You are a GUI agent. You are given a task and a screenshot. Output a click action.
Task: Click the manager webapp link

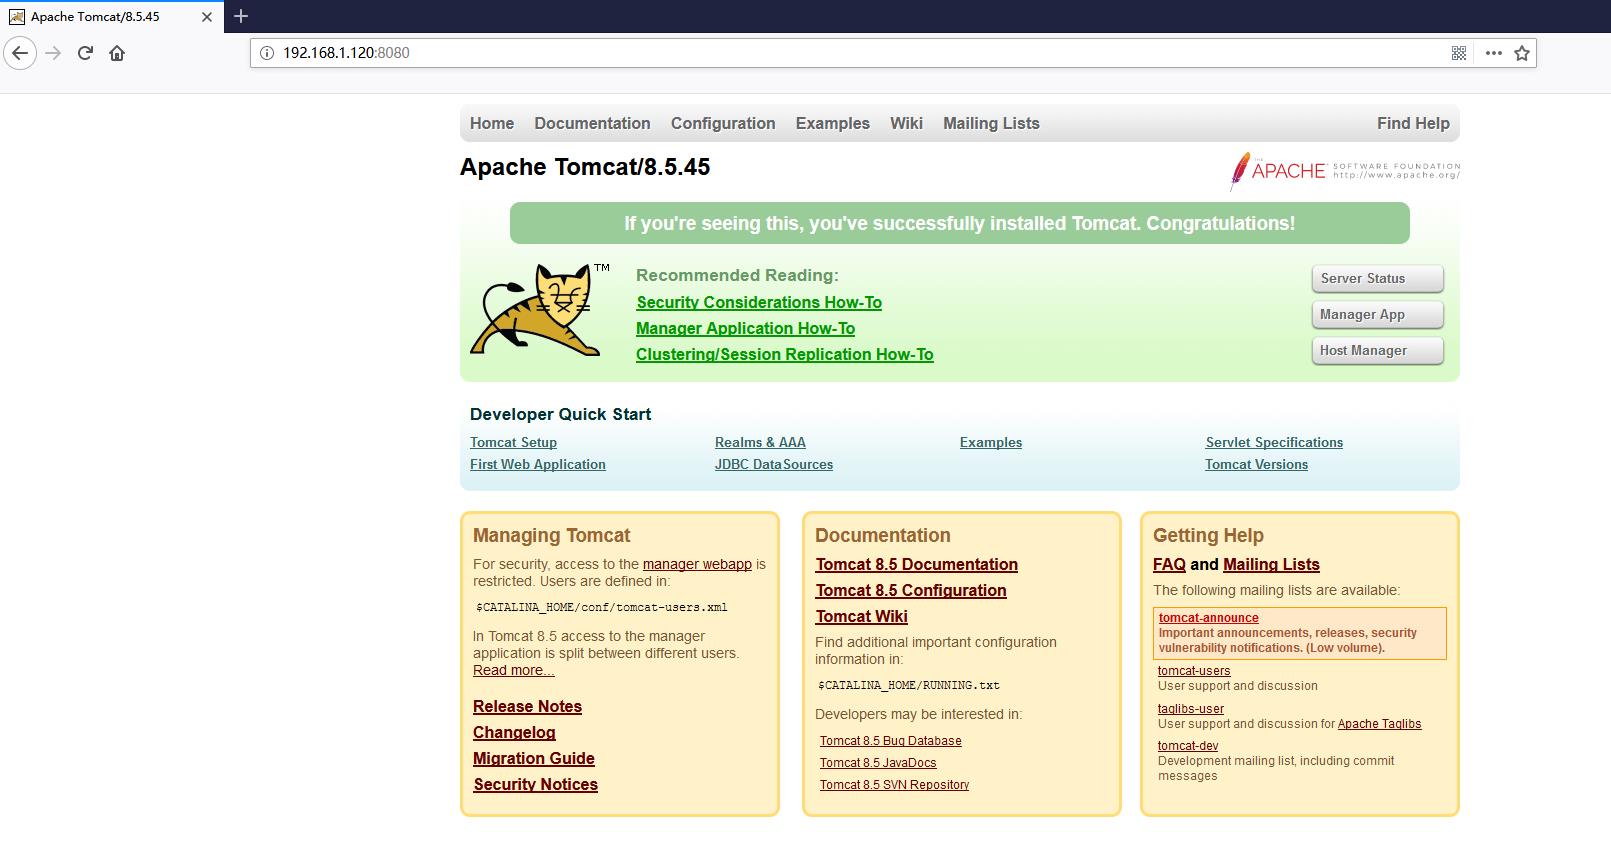(x=697, y=564)
